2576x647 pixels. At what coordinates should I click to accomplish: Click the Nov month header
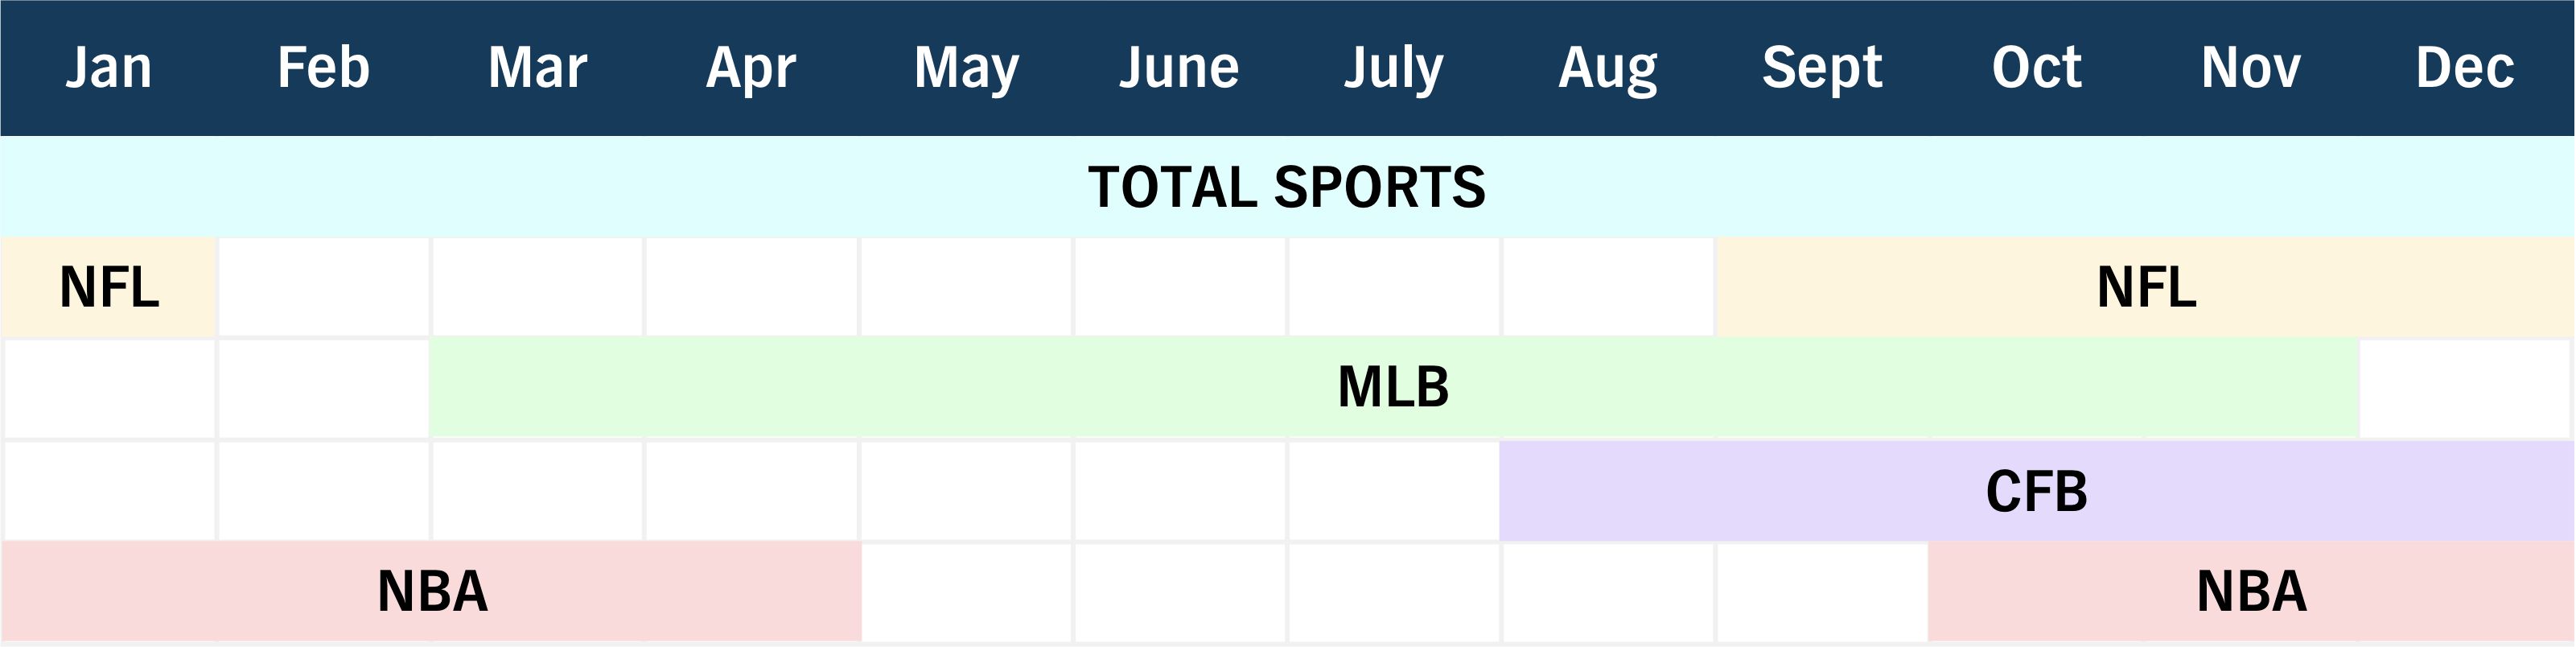(x=2251, y=68)
